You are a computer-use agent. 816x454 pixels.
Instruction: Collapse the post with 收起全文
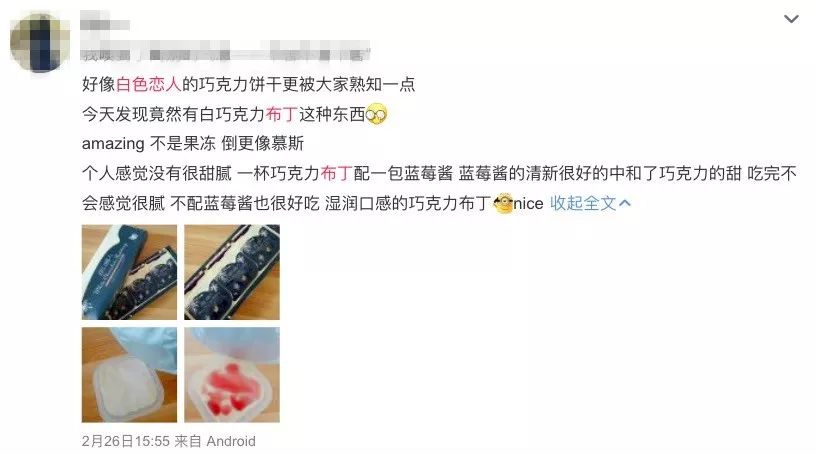(x=583, y=203)
